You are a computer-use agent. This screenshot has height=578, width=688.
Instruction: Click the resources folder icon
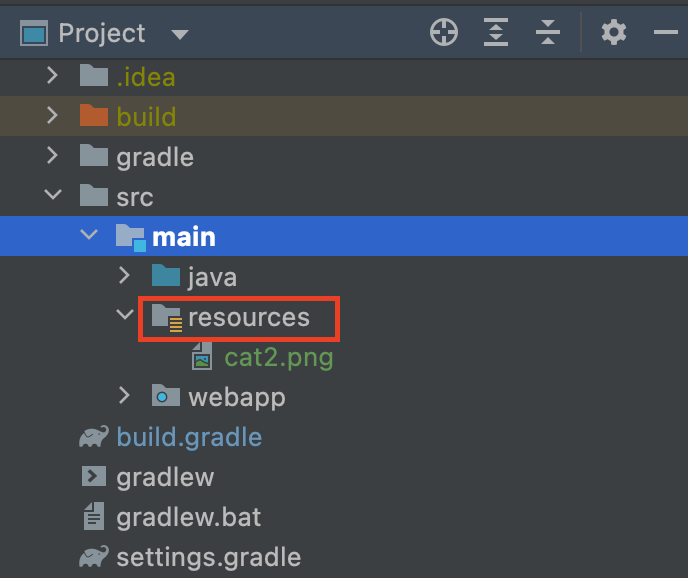[x=166, y=318]
